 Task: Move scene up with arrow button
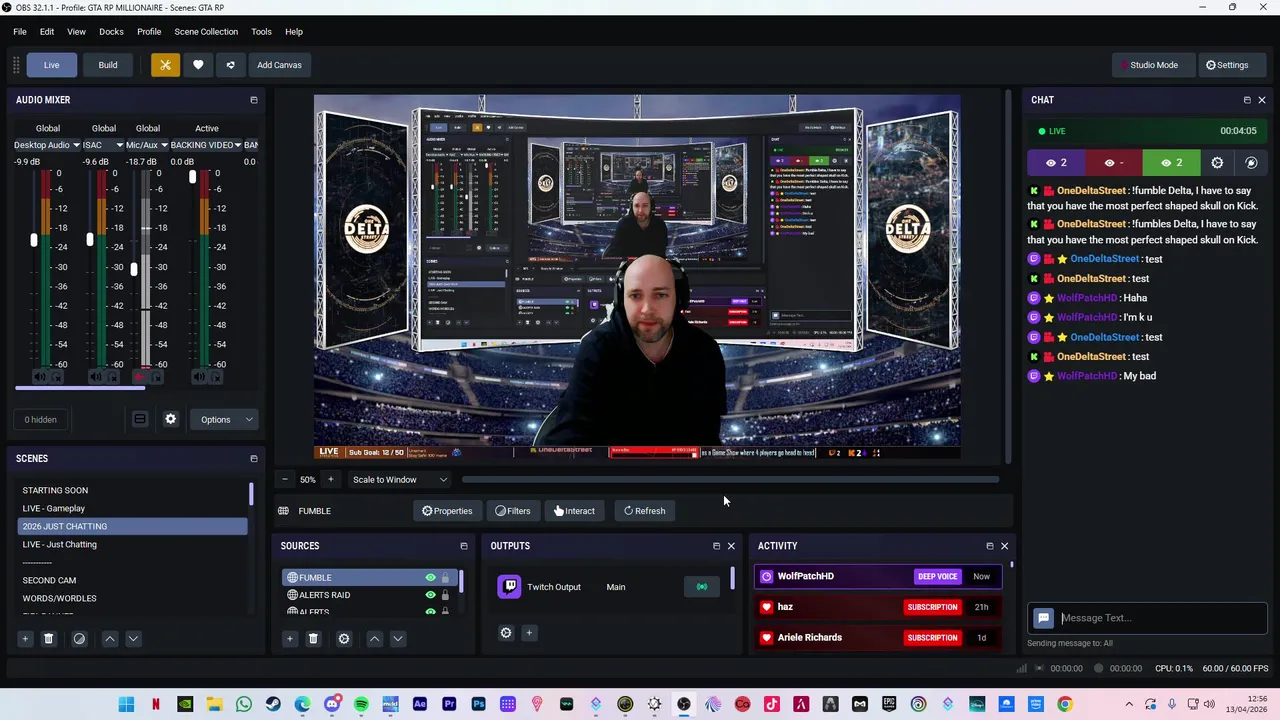pos(110,639)
